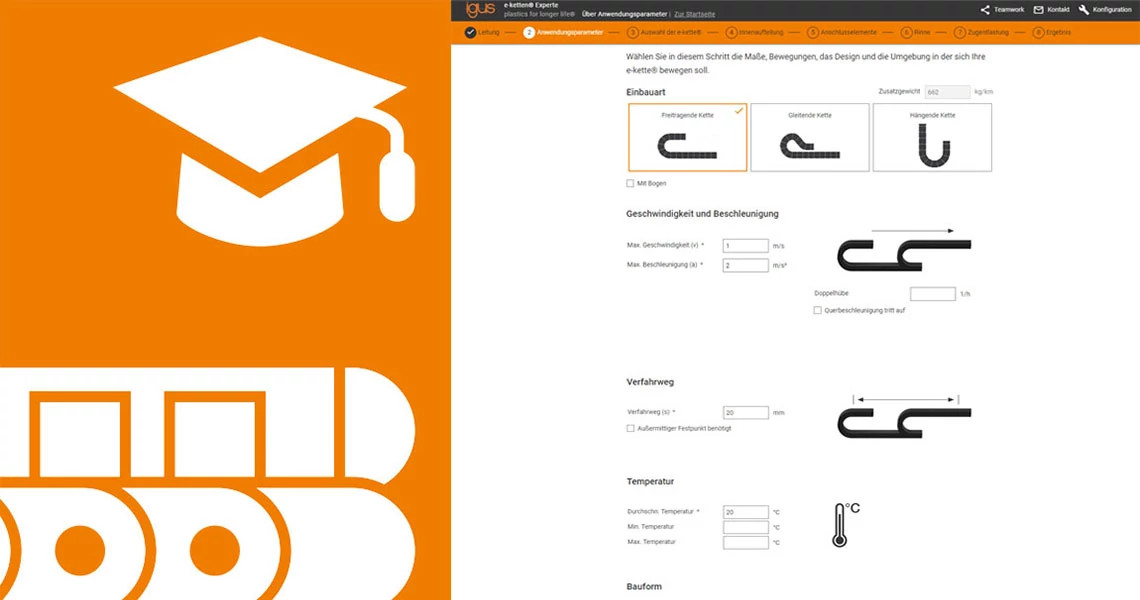The height and width of the screenshot is (600, 1140).
Task: Click the thermometer °C icon
Action: click(843, 525)
